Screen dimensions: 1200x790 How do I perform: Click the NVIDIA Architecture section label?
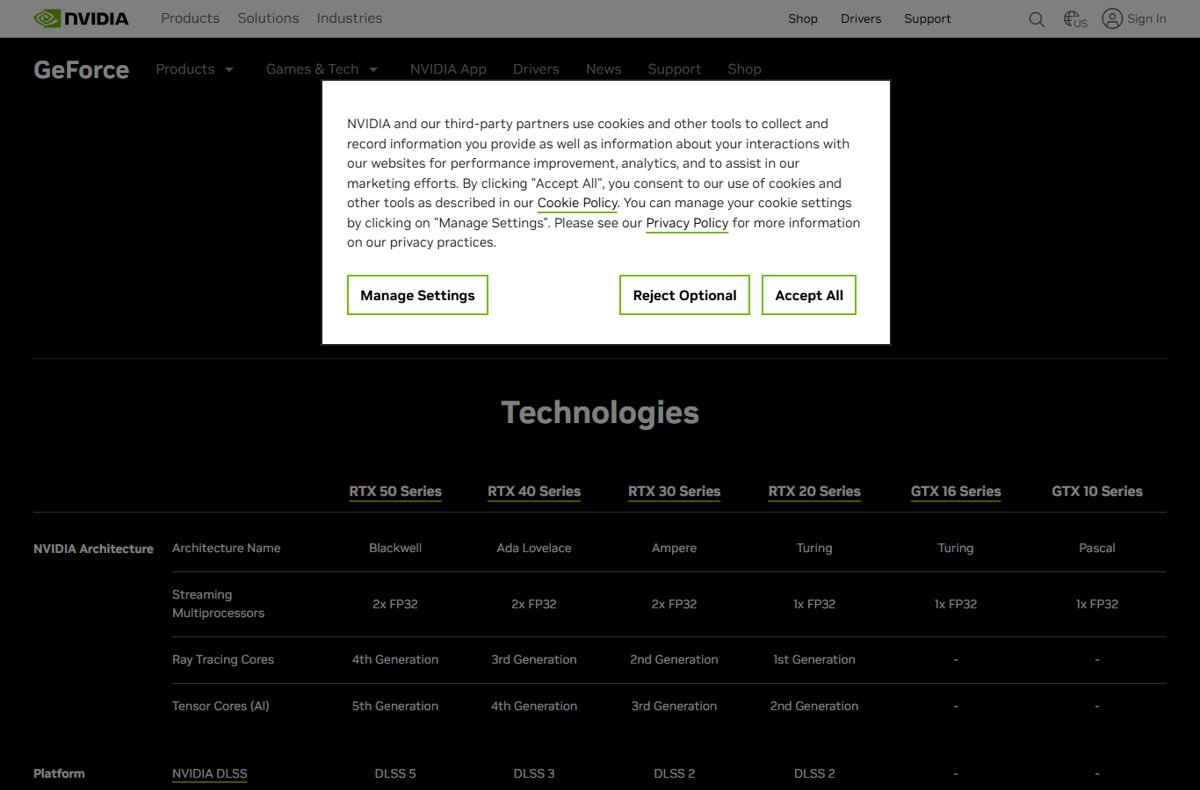click(x=93, y=549)
